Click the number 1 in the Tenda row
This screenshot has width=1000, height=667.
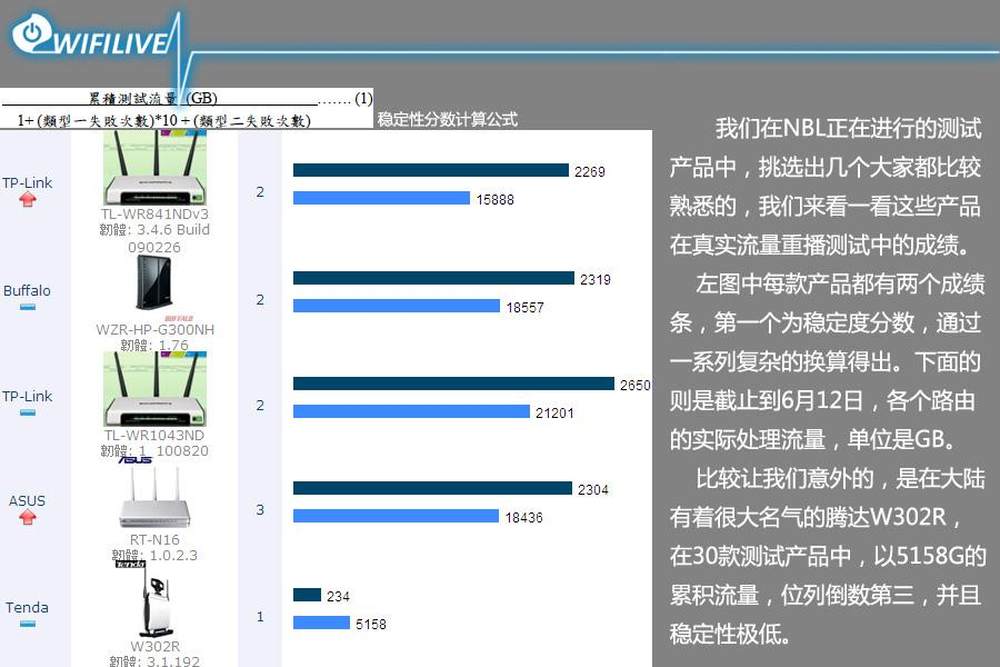tap(260, 617)
